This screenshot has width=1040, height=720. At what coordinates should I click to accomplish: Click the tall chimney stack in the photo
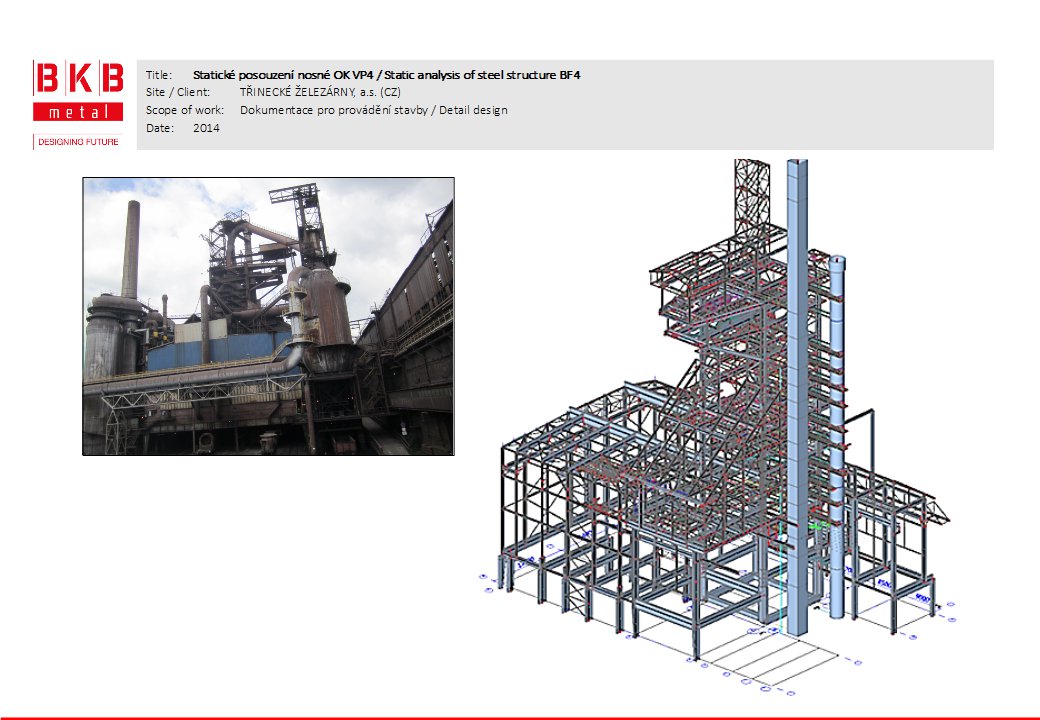(130, 250)
